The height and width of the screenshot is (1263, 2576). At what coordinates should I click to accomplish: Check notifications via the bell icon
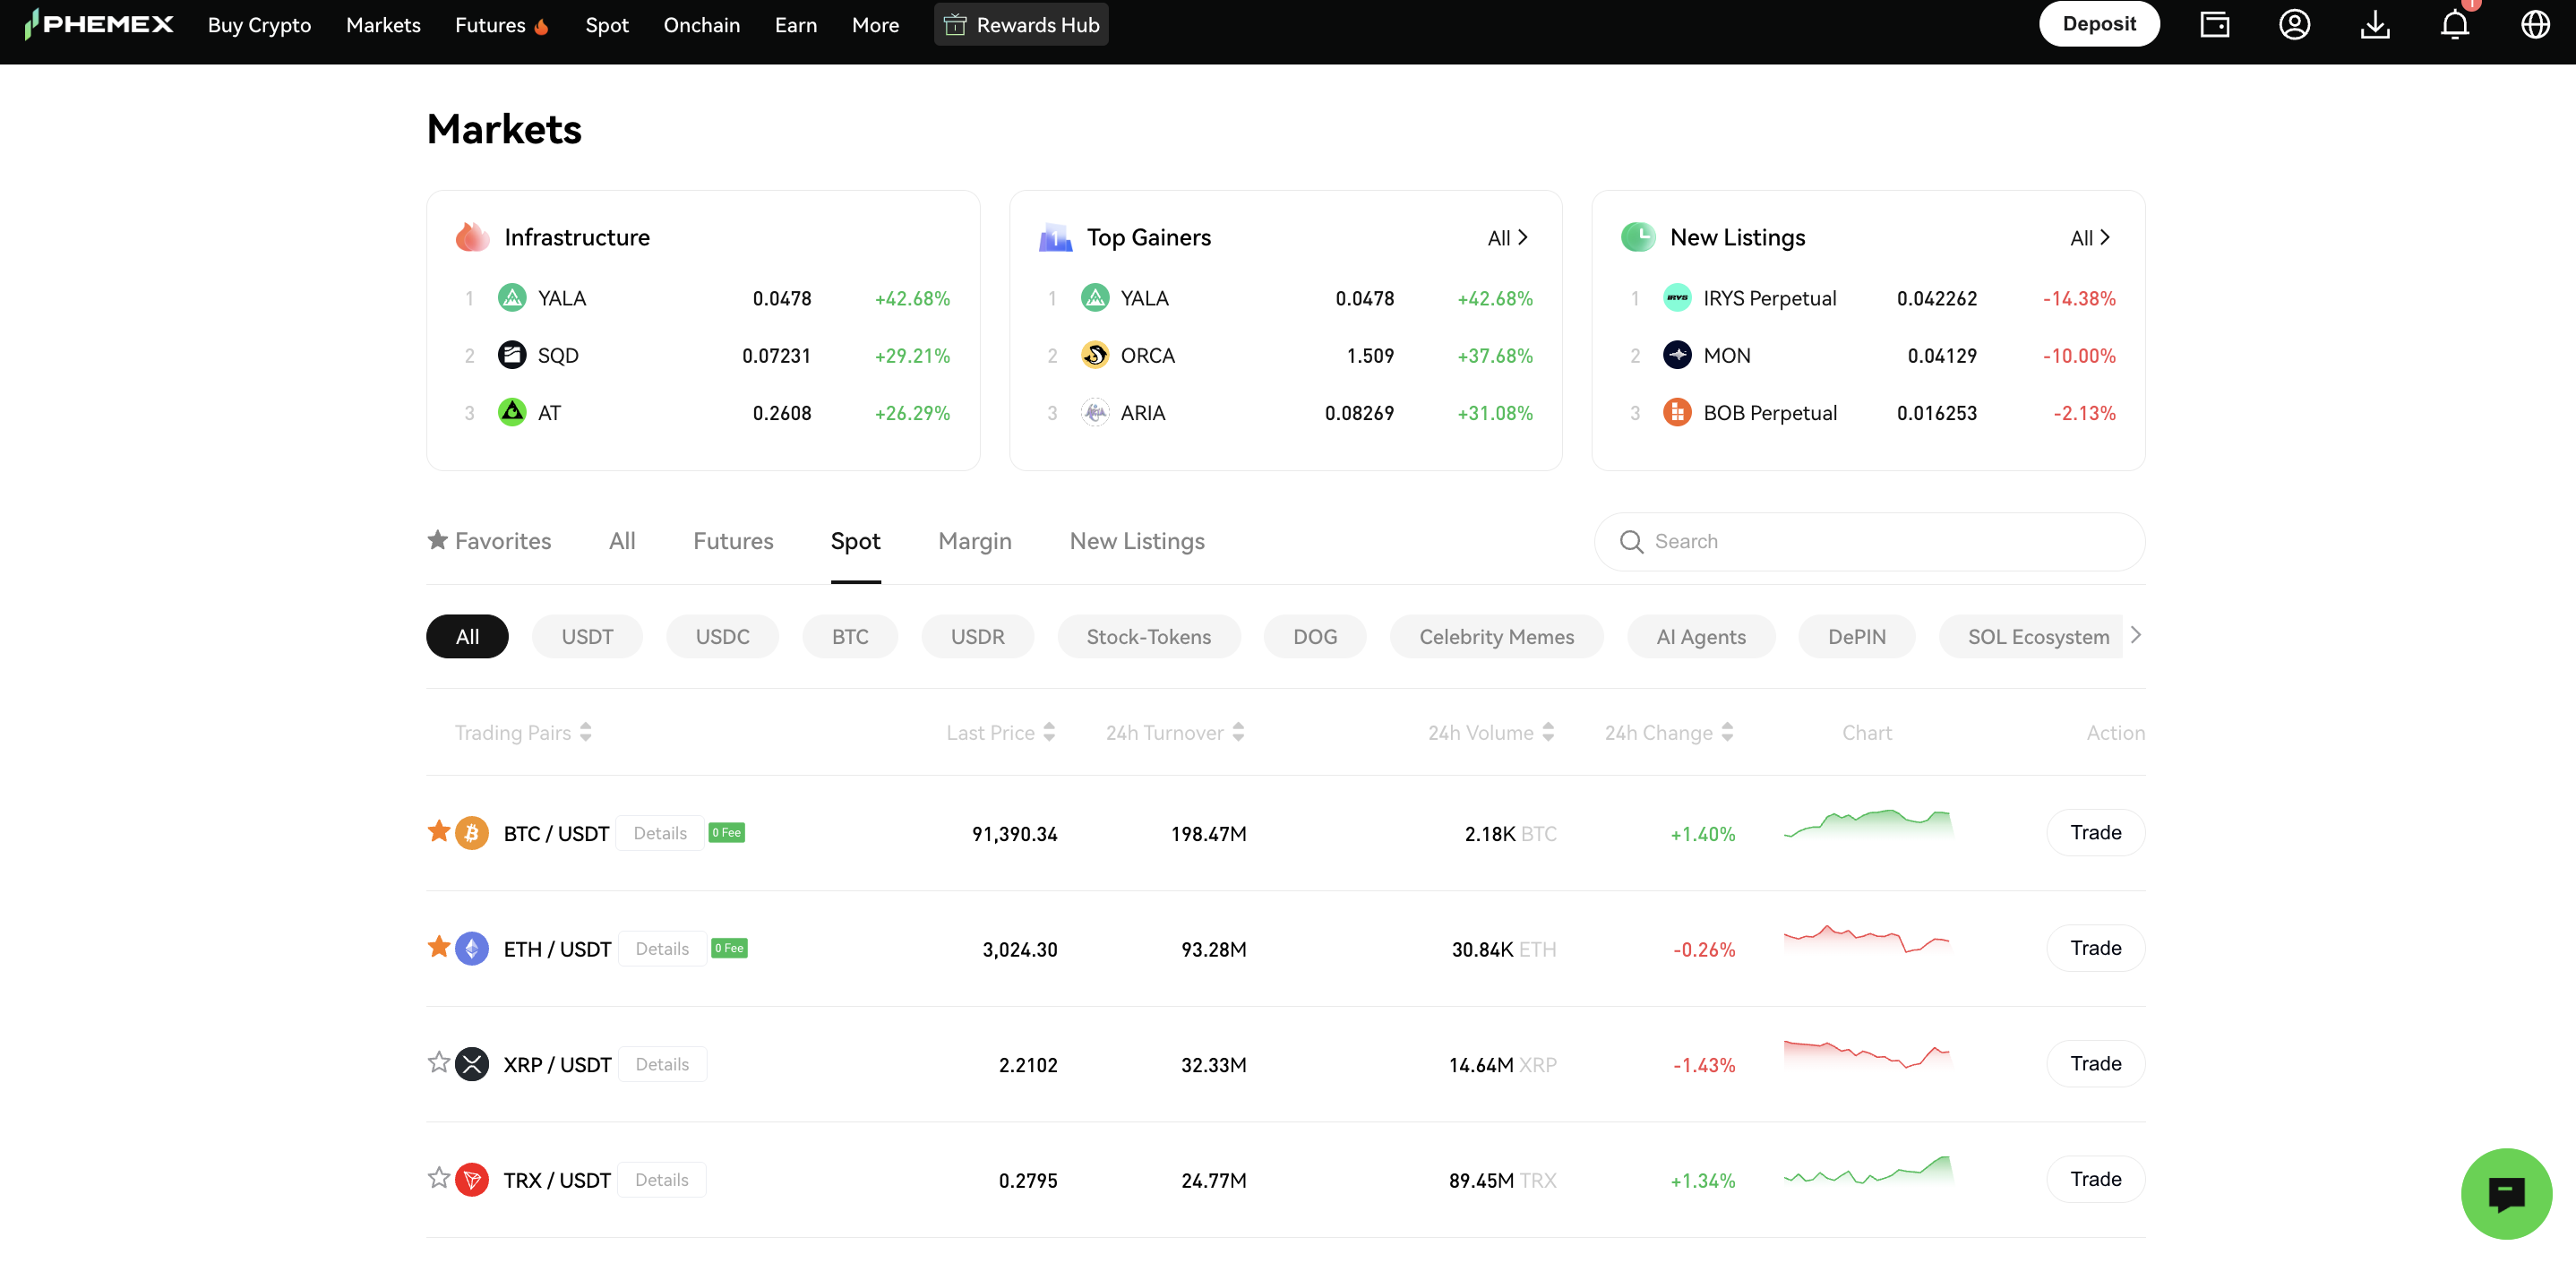[2455, 24]
